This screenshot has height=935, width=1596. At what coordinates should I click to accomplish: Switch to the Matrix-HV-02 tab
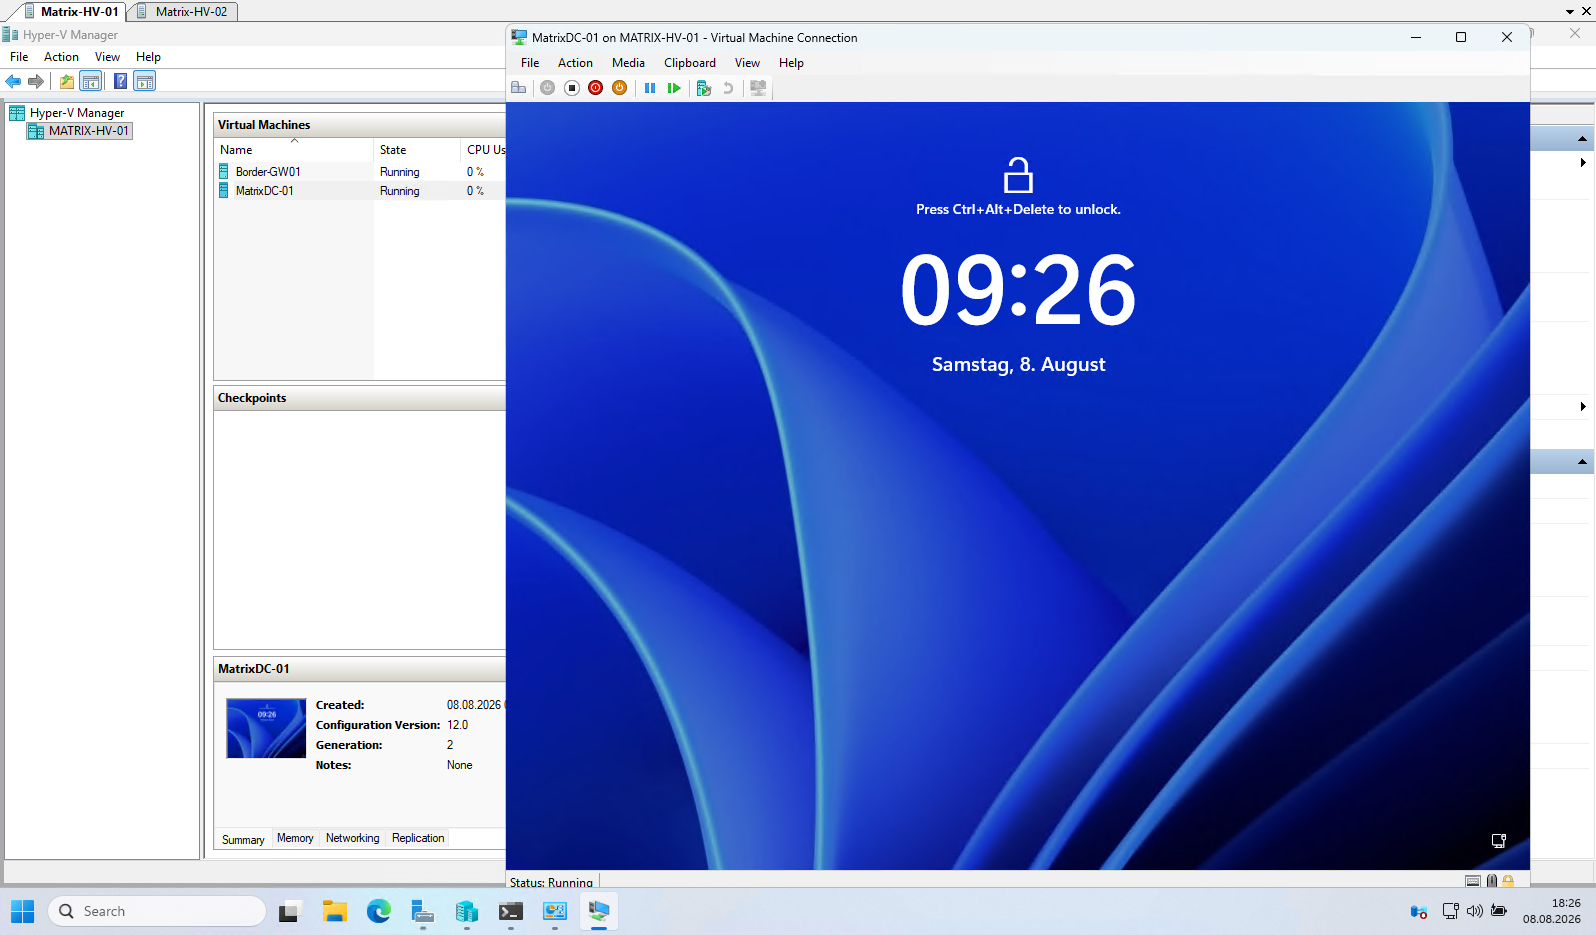point(183,12)
